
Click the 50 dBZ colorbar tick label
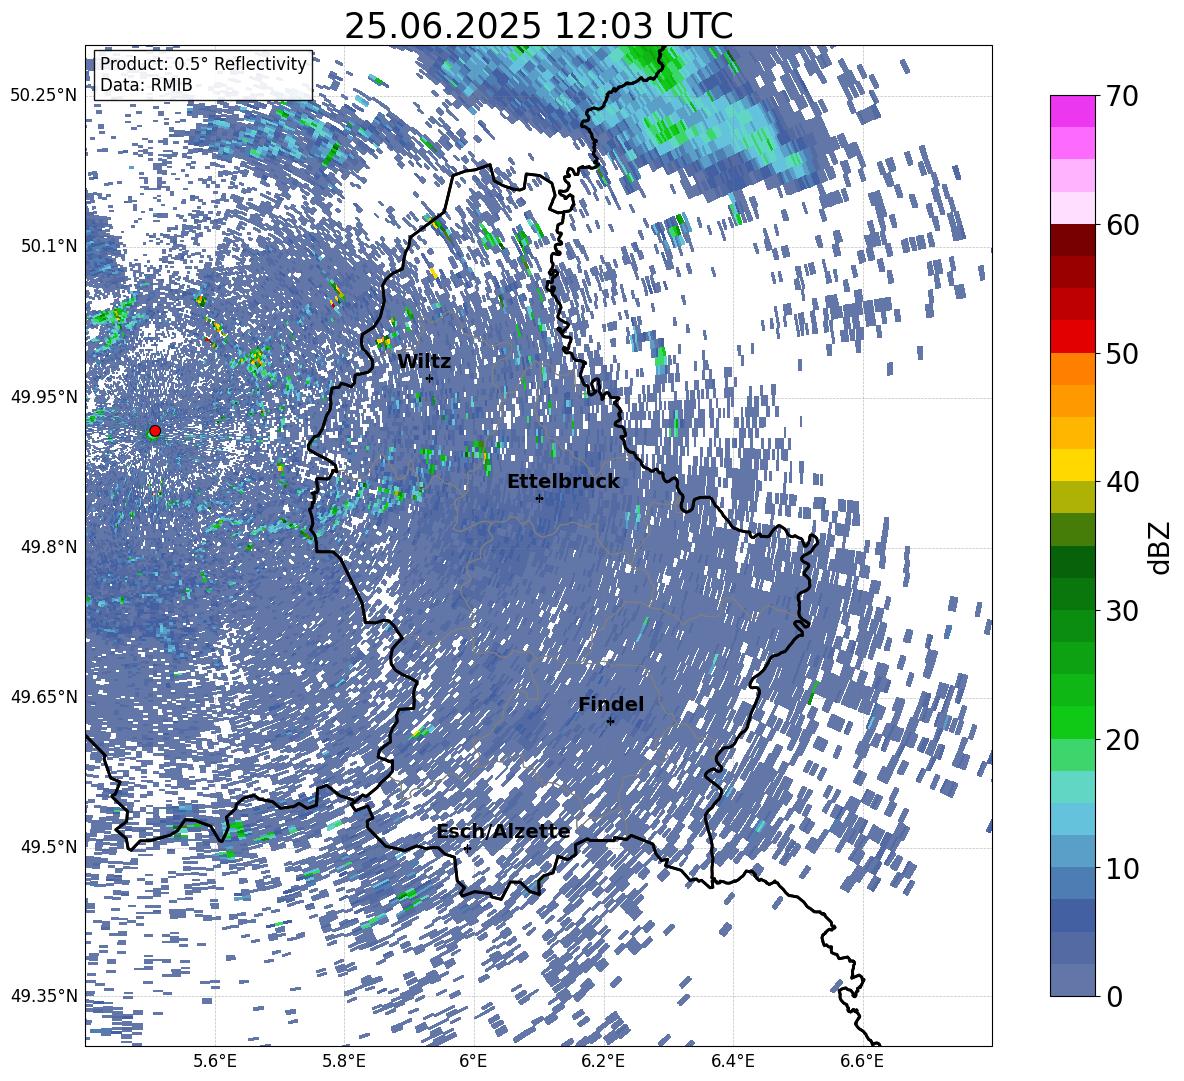coord(1122,353)
